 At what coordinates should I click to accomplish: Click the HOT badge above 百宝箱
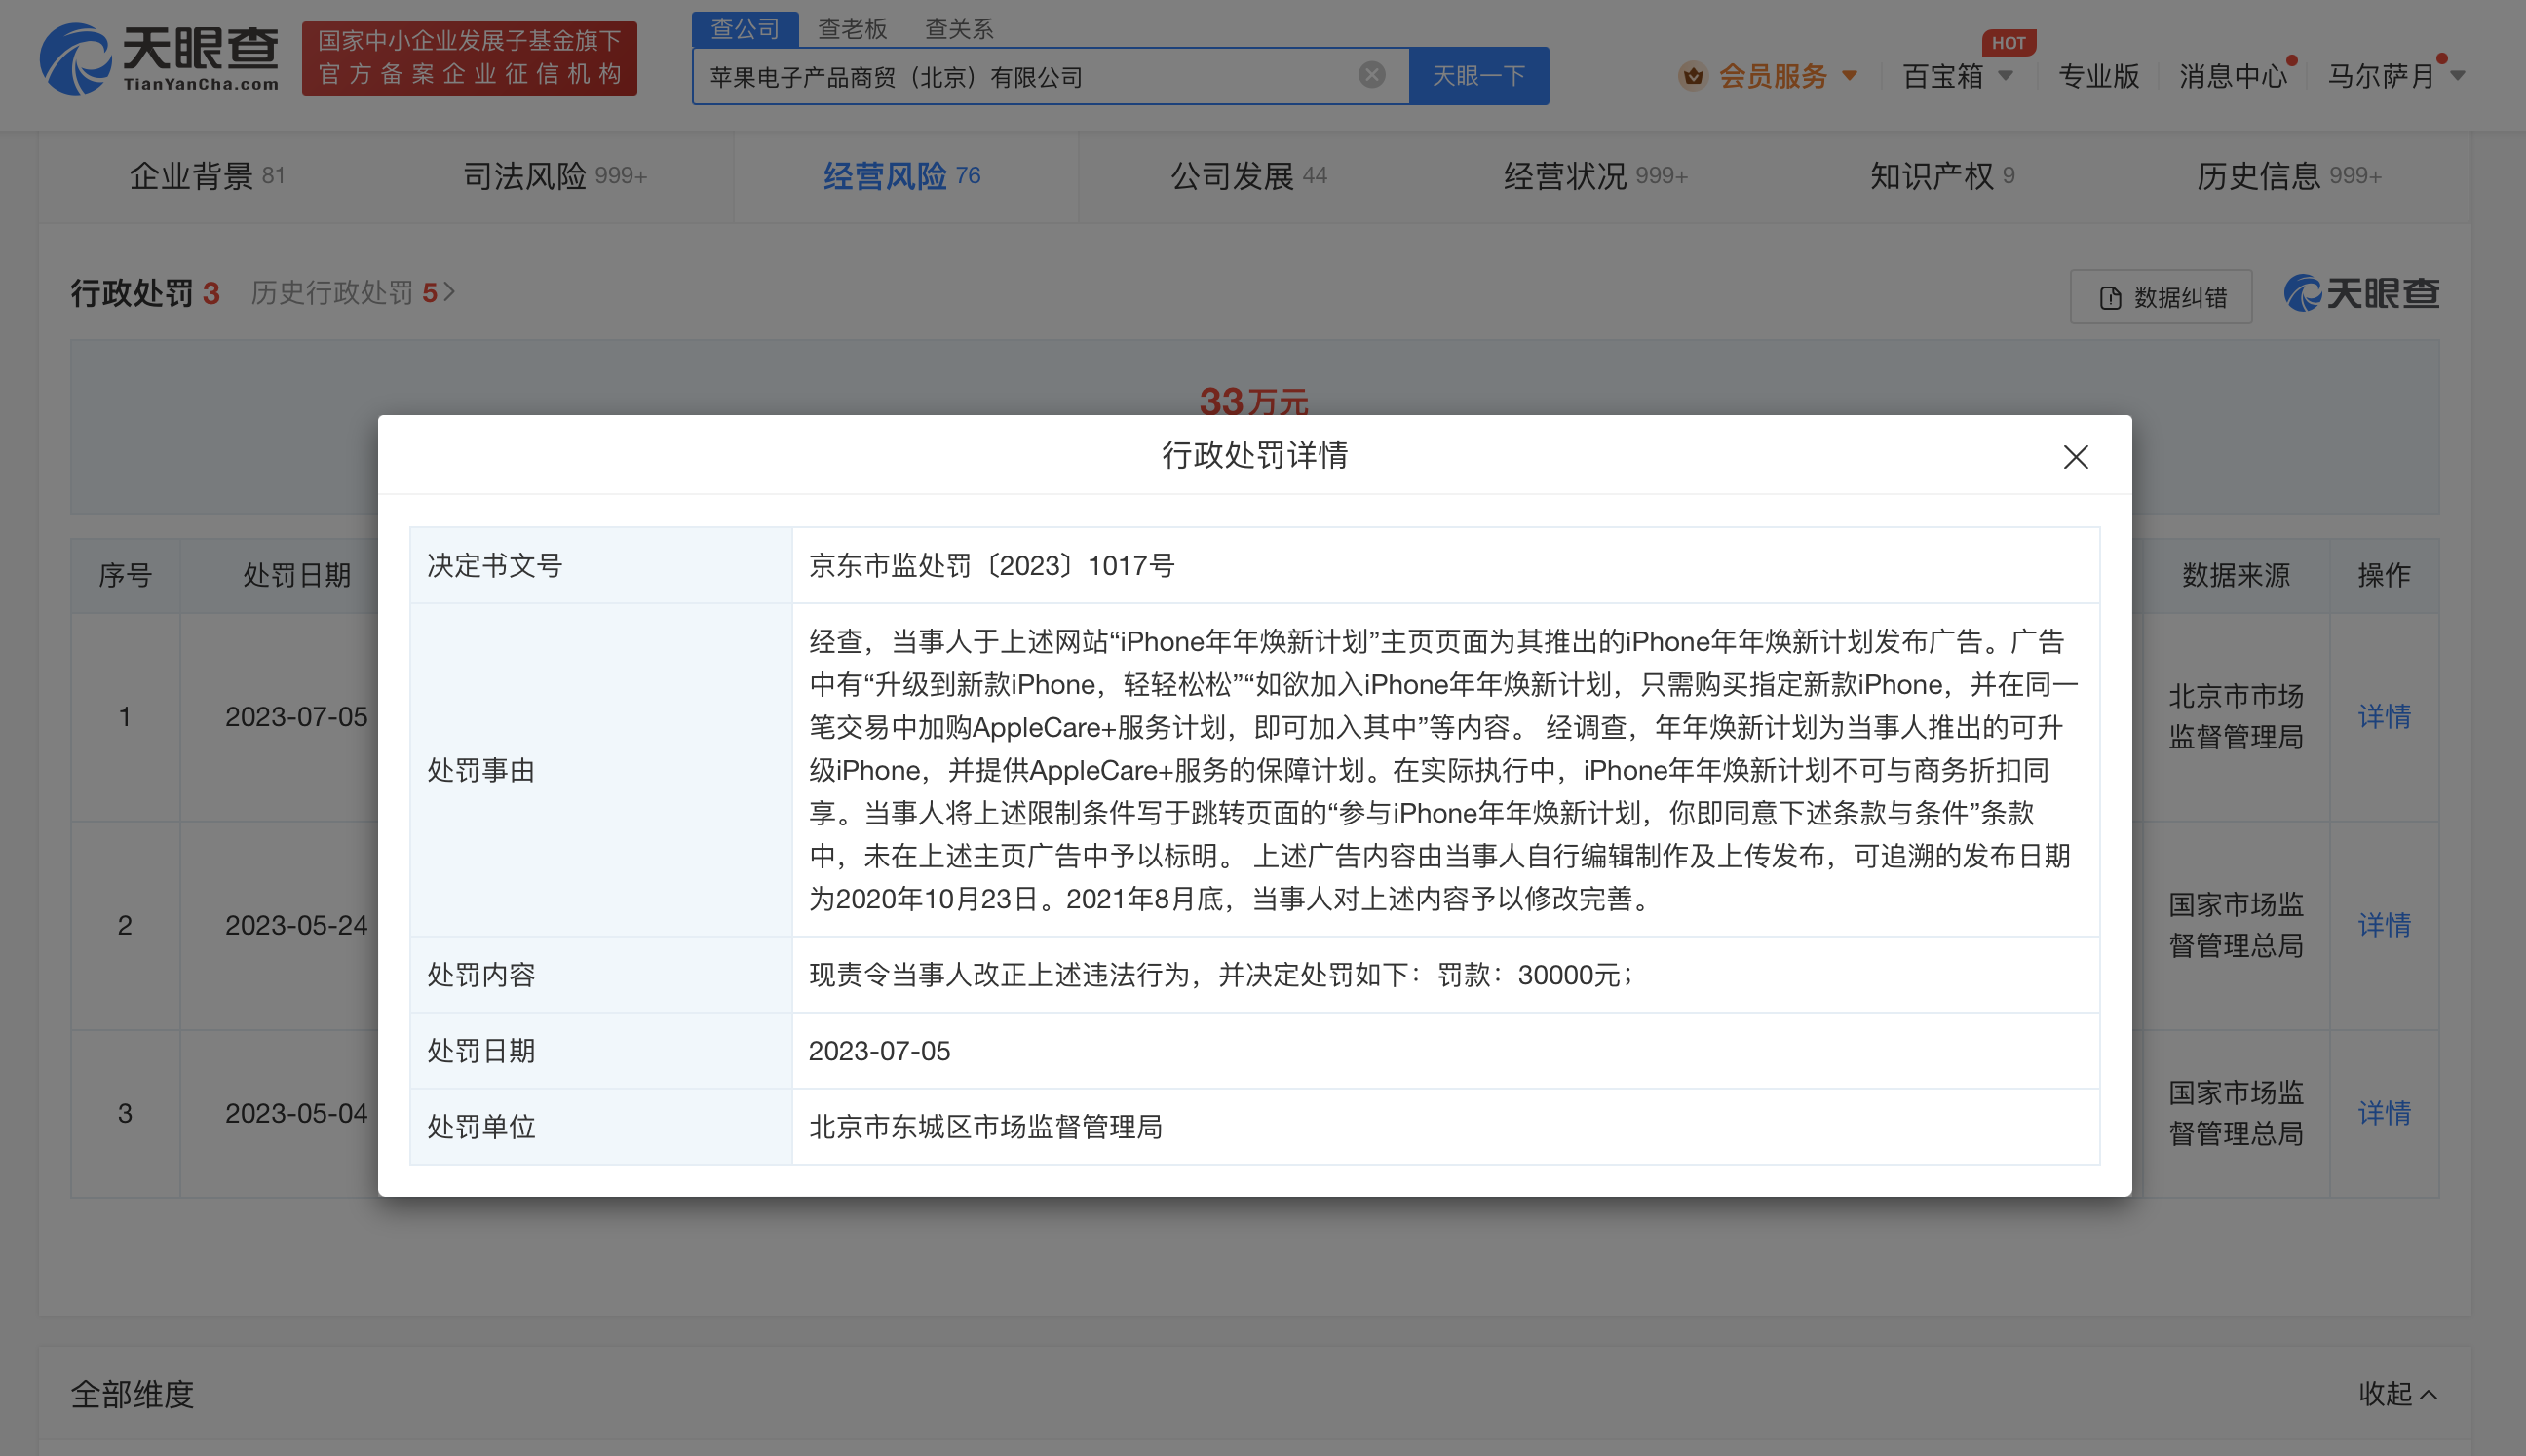point(2008,43)
